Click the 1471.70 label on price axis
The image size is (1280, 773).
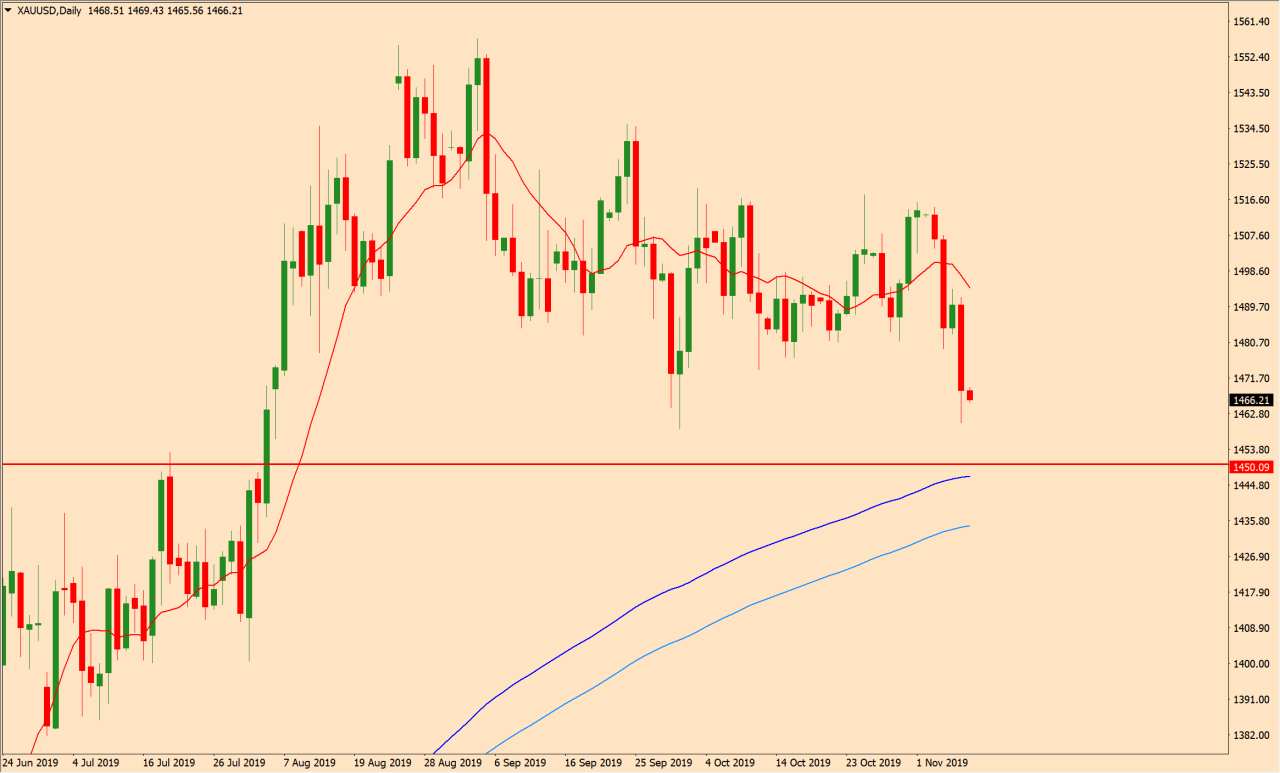coord(1251,378)
